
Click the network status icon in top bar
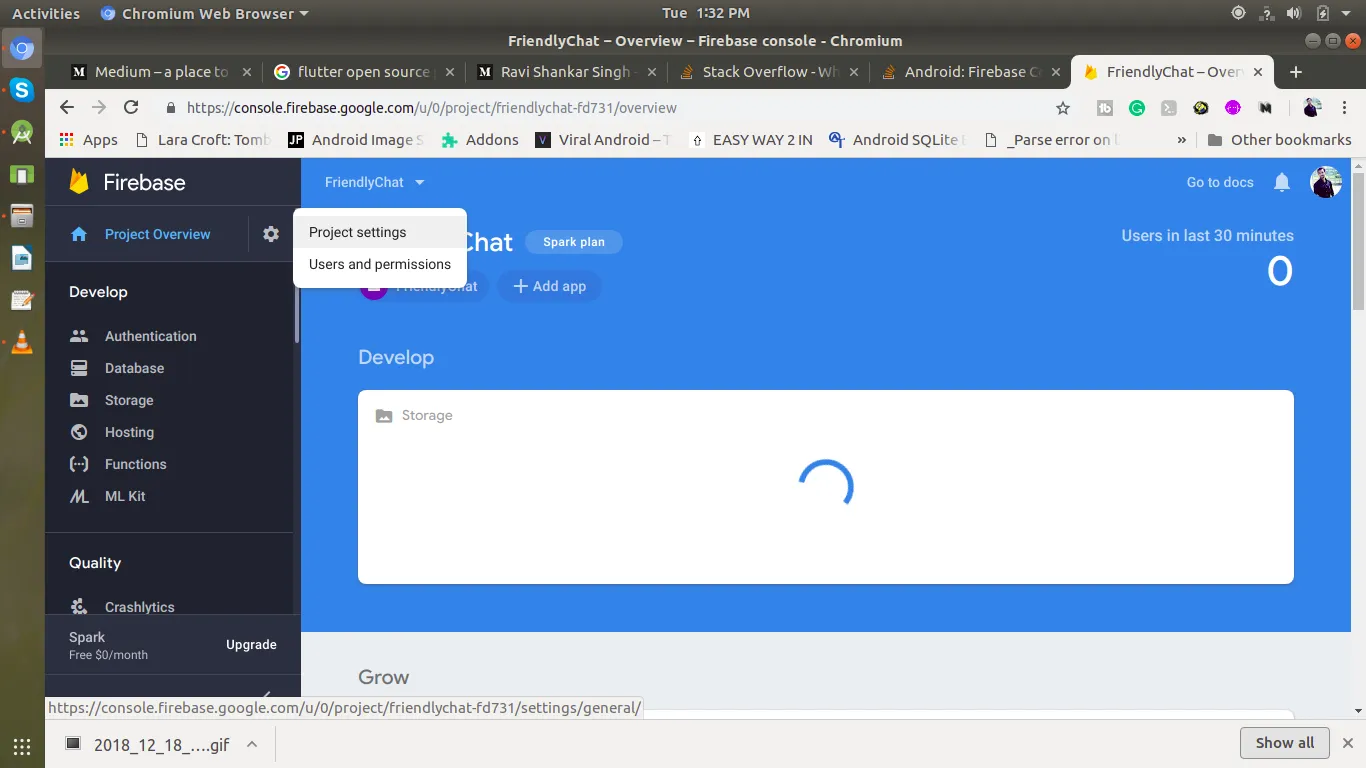(x=1266, y=14)
